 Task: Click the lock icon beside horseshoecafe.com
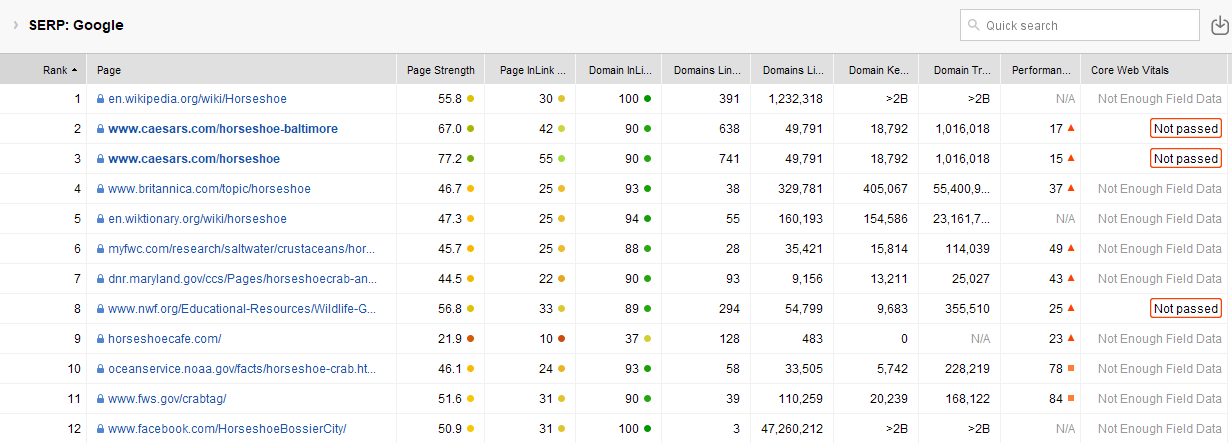[100, 339]
